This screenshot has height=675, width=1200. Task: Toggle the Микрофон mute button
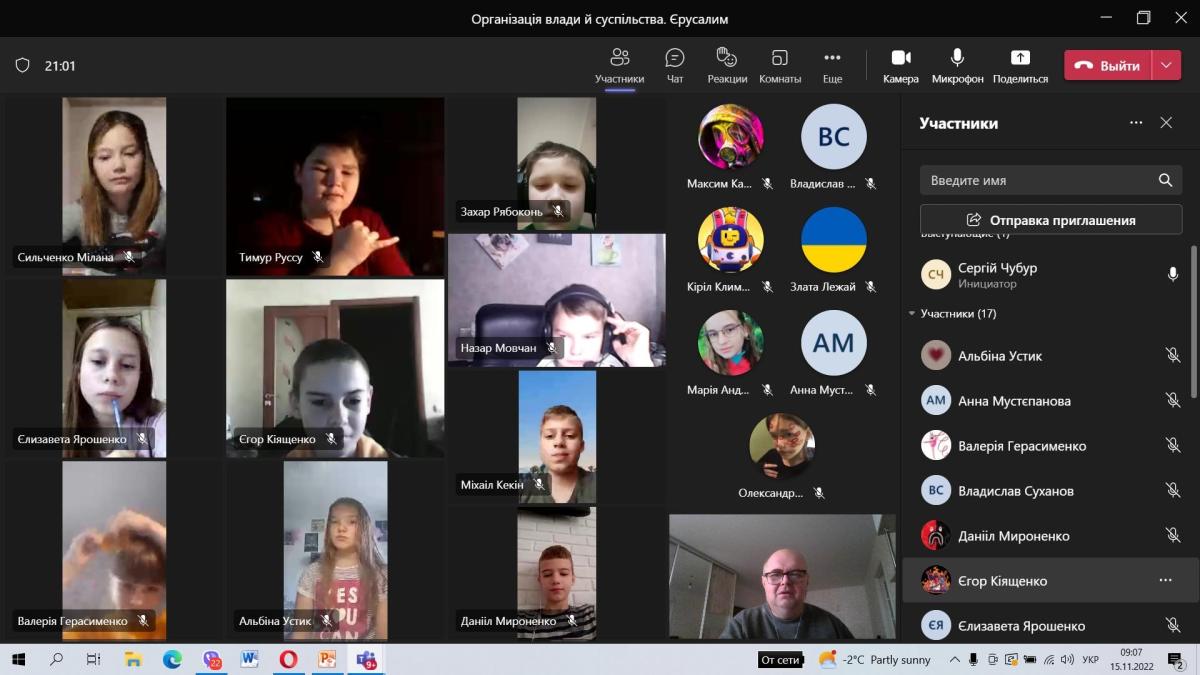tap(957, 66)
